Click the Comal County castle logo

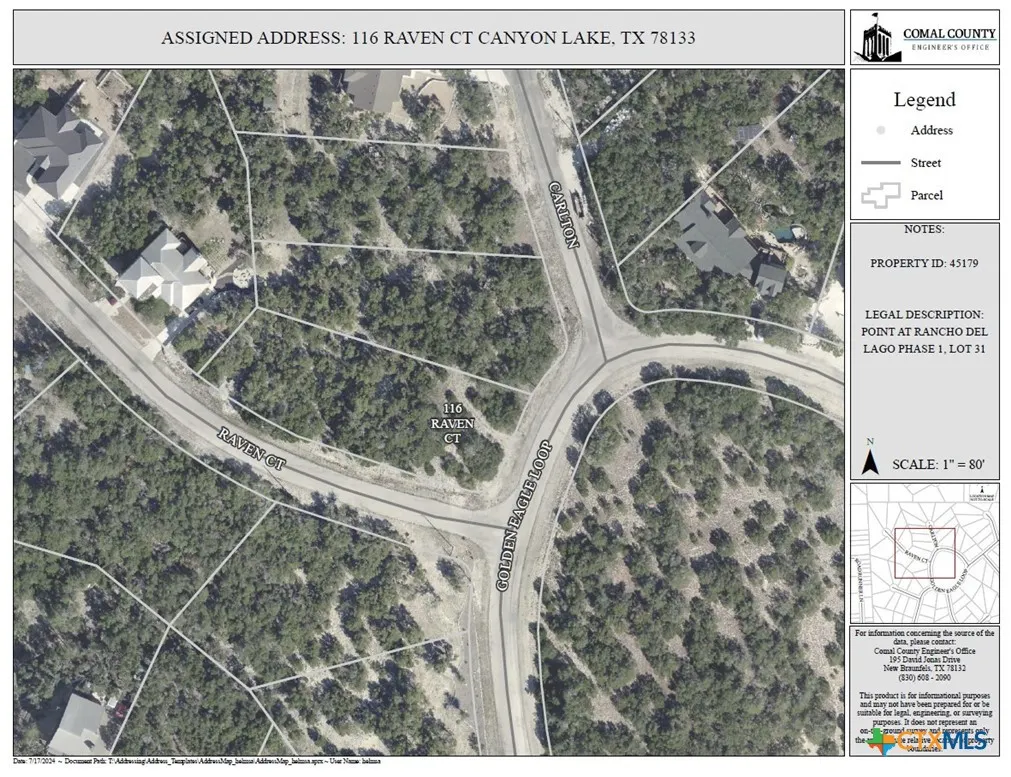pos(877,38)
